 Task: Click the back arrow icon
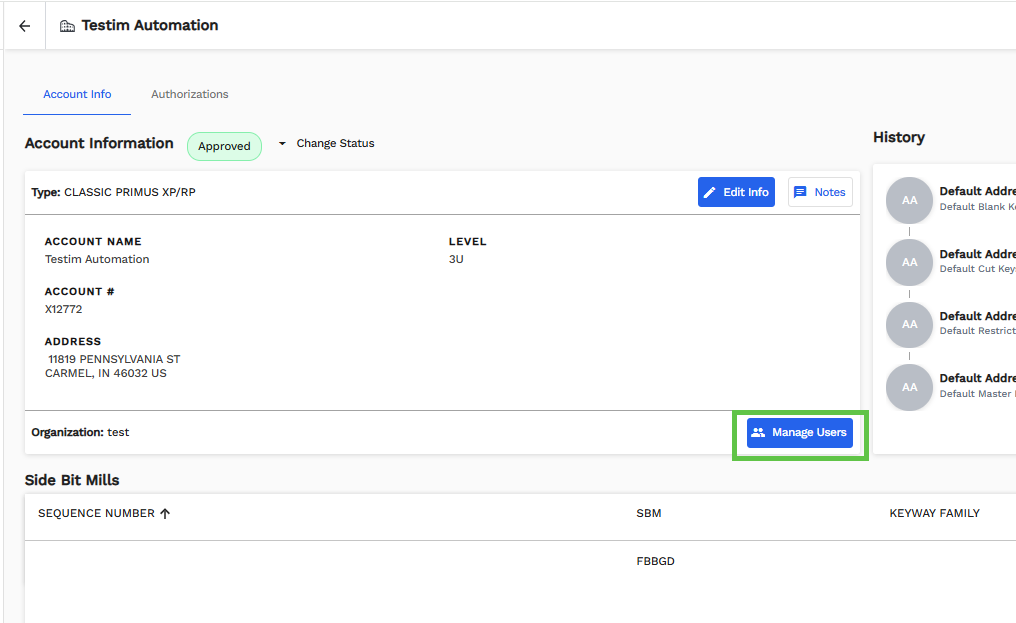point(25,26)
